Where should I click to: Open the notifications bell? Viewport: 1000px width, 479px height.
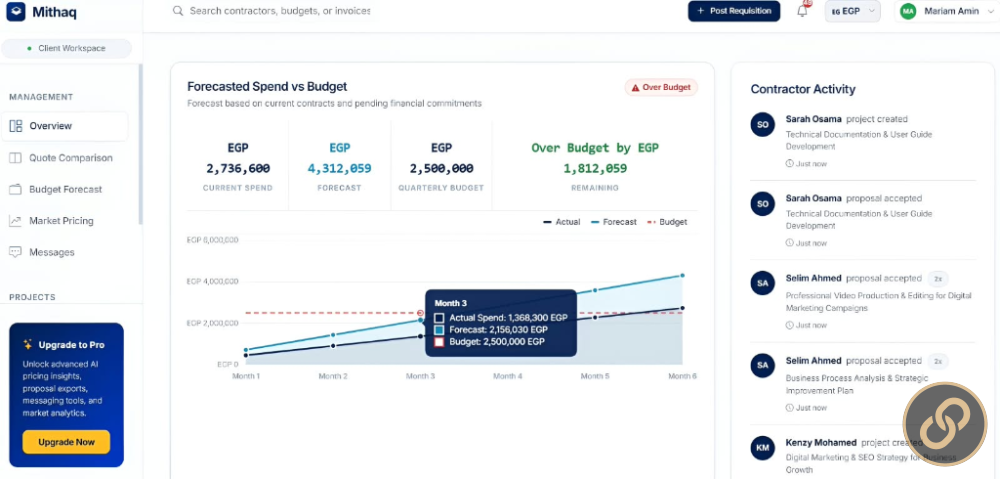click(802, 11)
